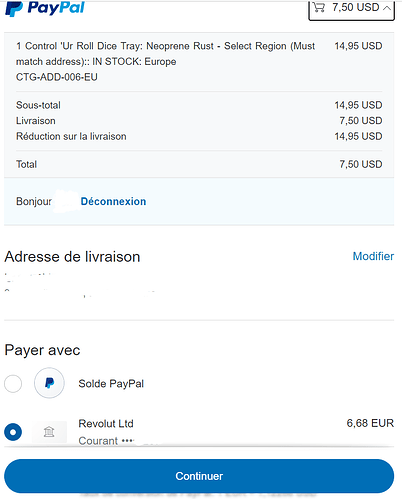The width and height of the screenshot is (402, 499).
Task: Select the Revolut Ltd radio button
Action: 13,432
